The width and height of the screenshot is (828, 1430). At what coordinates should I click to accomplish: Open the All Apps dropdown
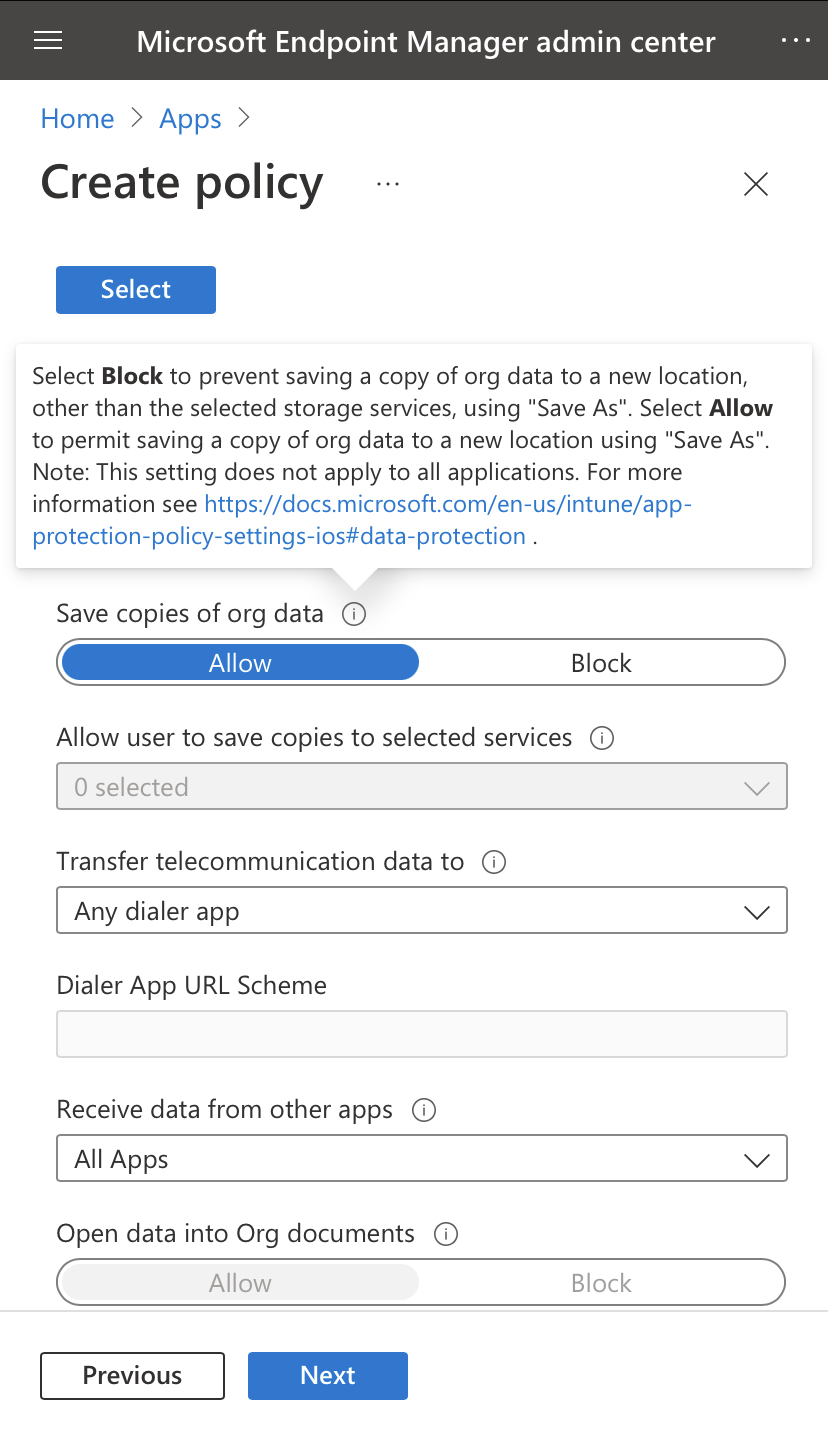point(421,1158)
